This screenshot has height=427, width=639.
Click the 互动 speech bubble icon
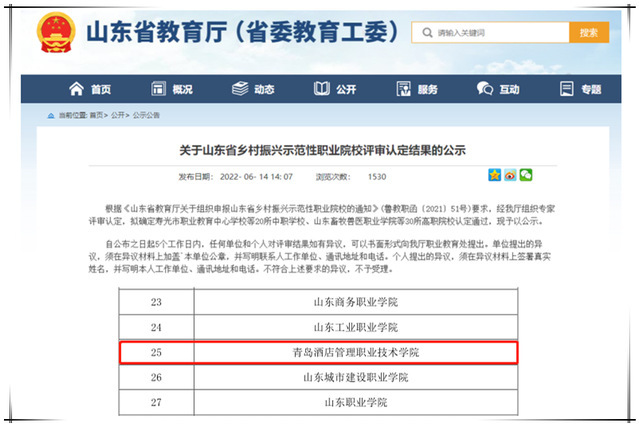tap(485, 89)
